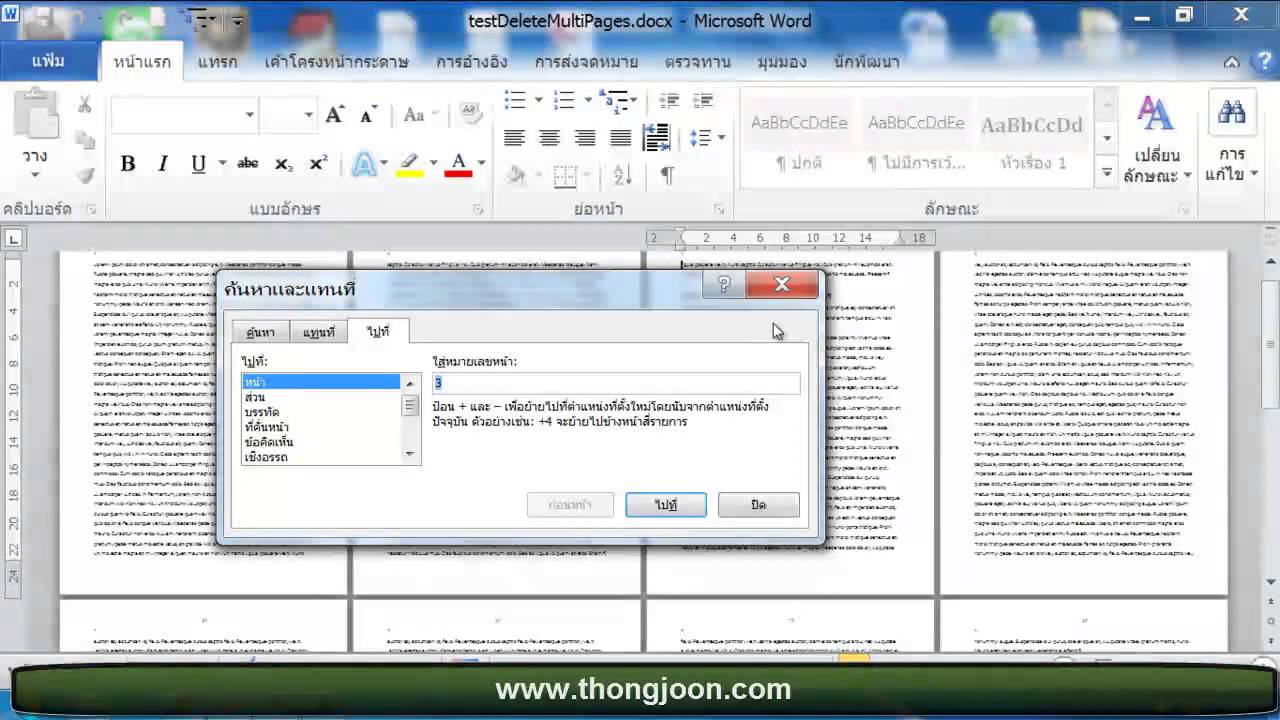Open the font color dropdown arrow
The image size is (1280, 720).
[x=481, y=164]
